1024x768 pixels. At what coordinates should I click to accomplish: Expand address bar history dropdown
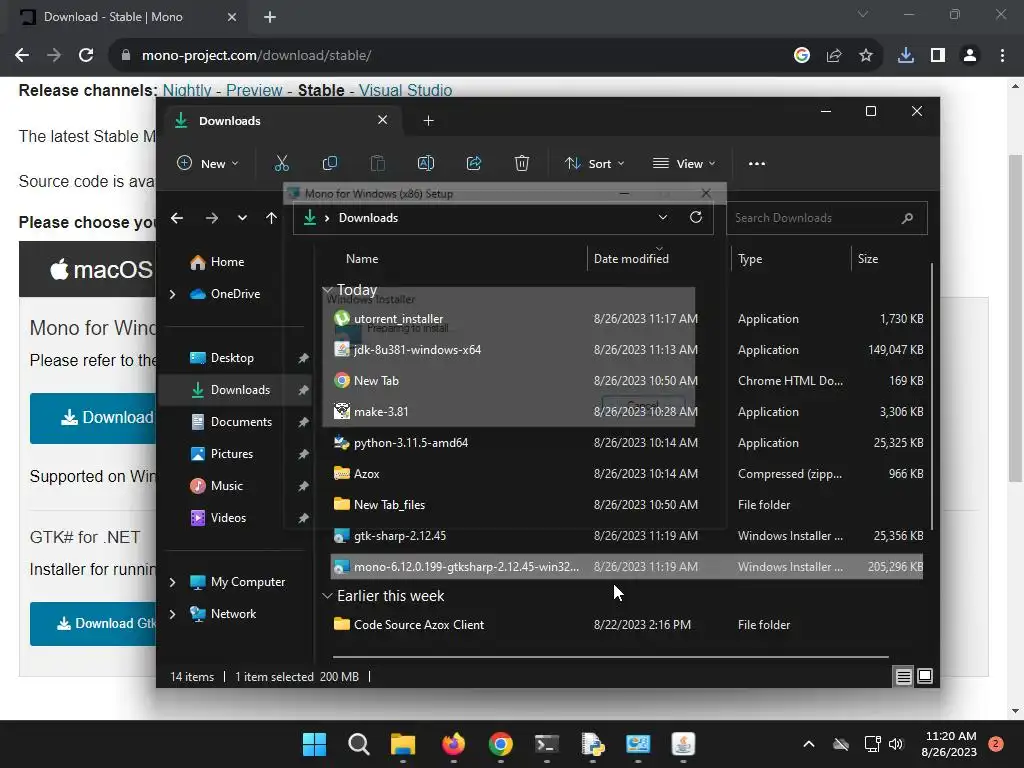663,217
